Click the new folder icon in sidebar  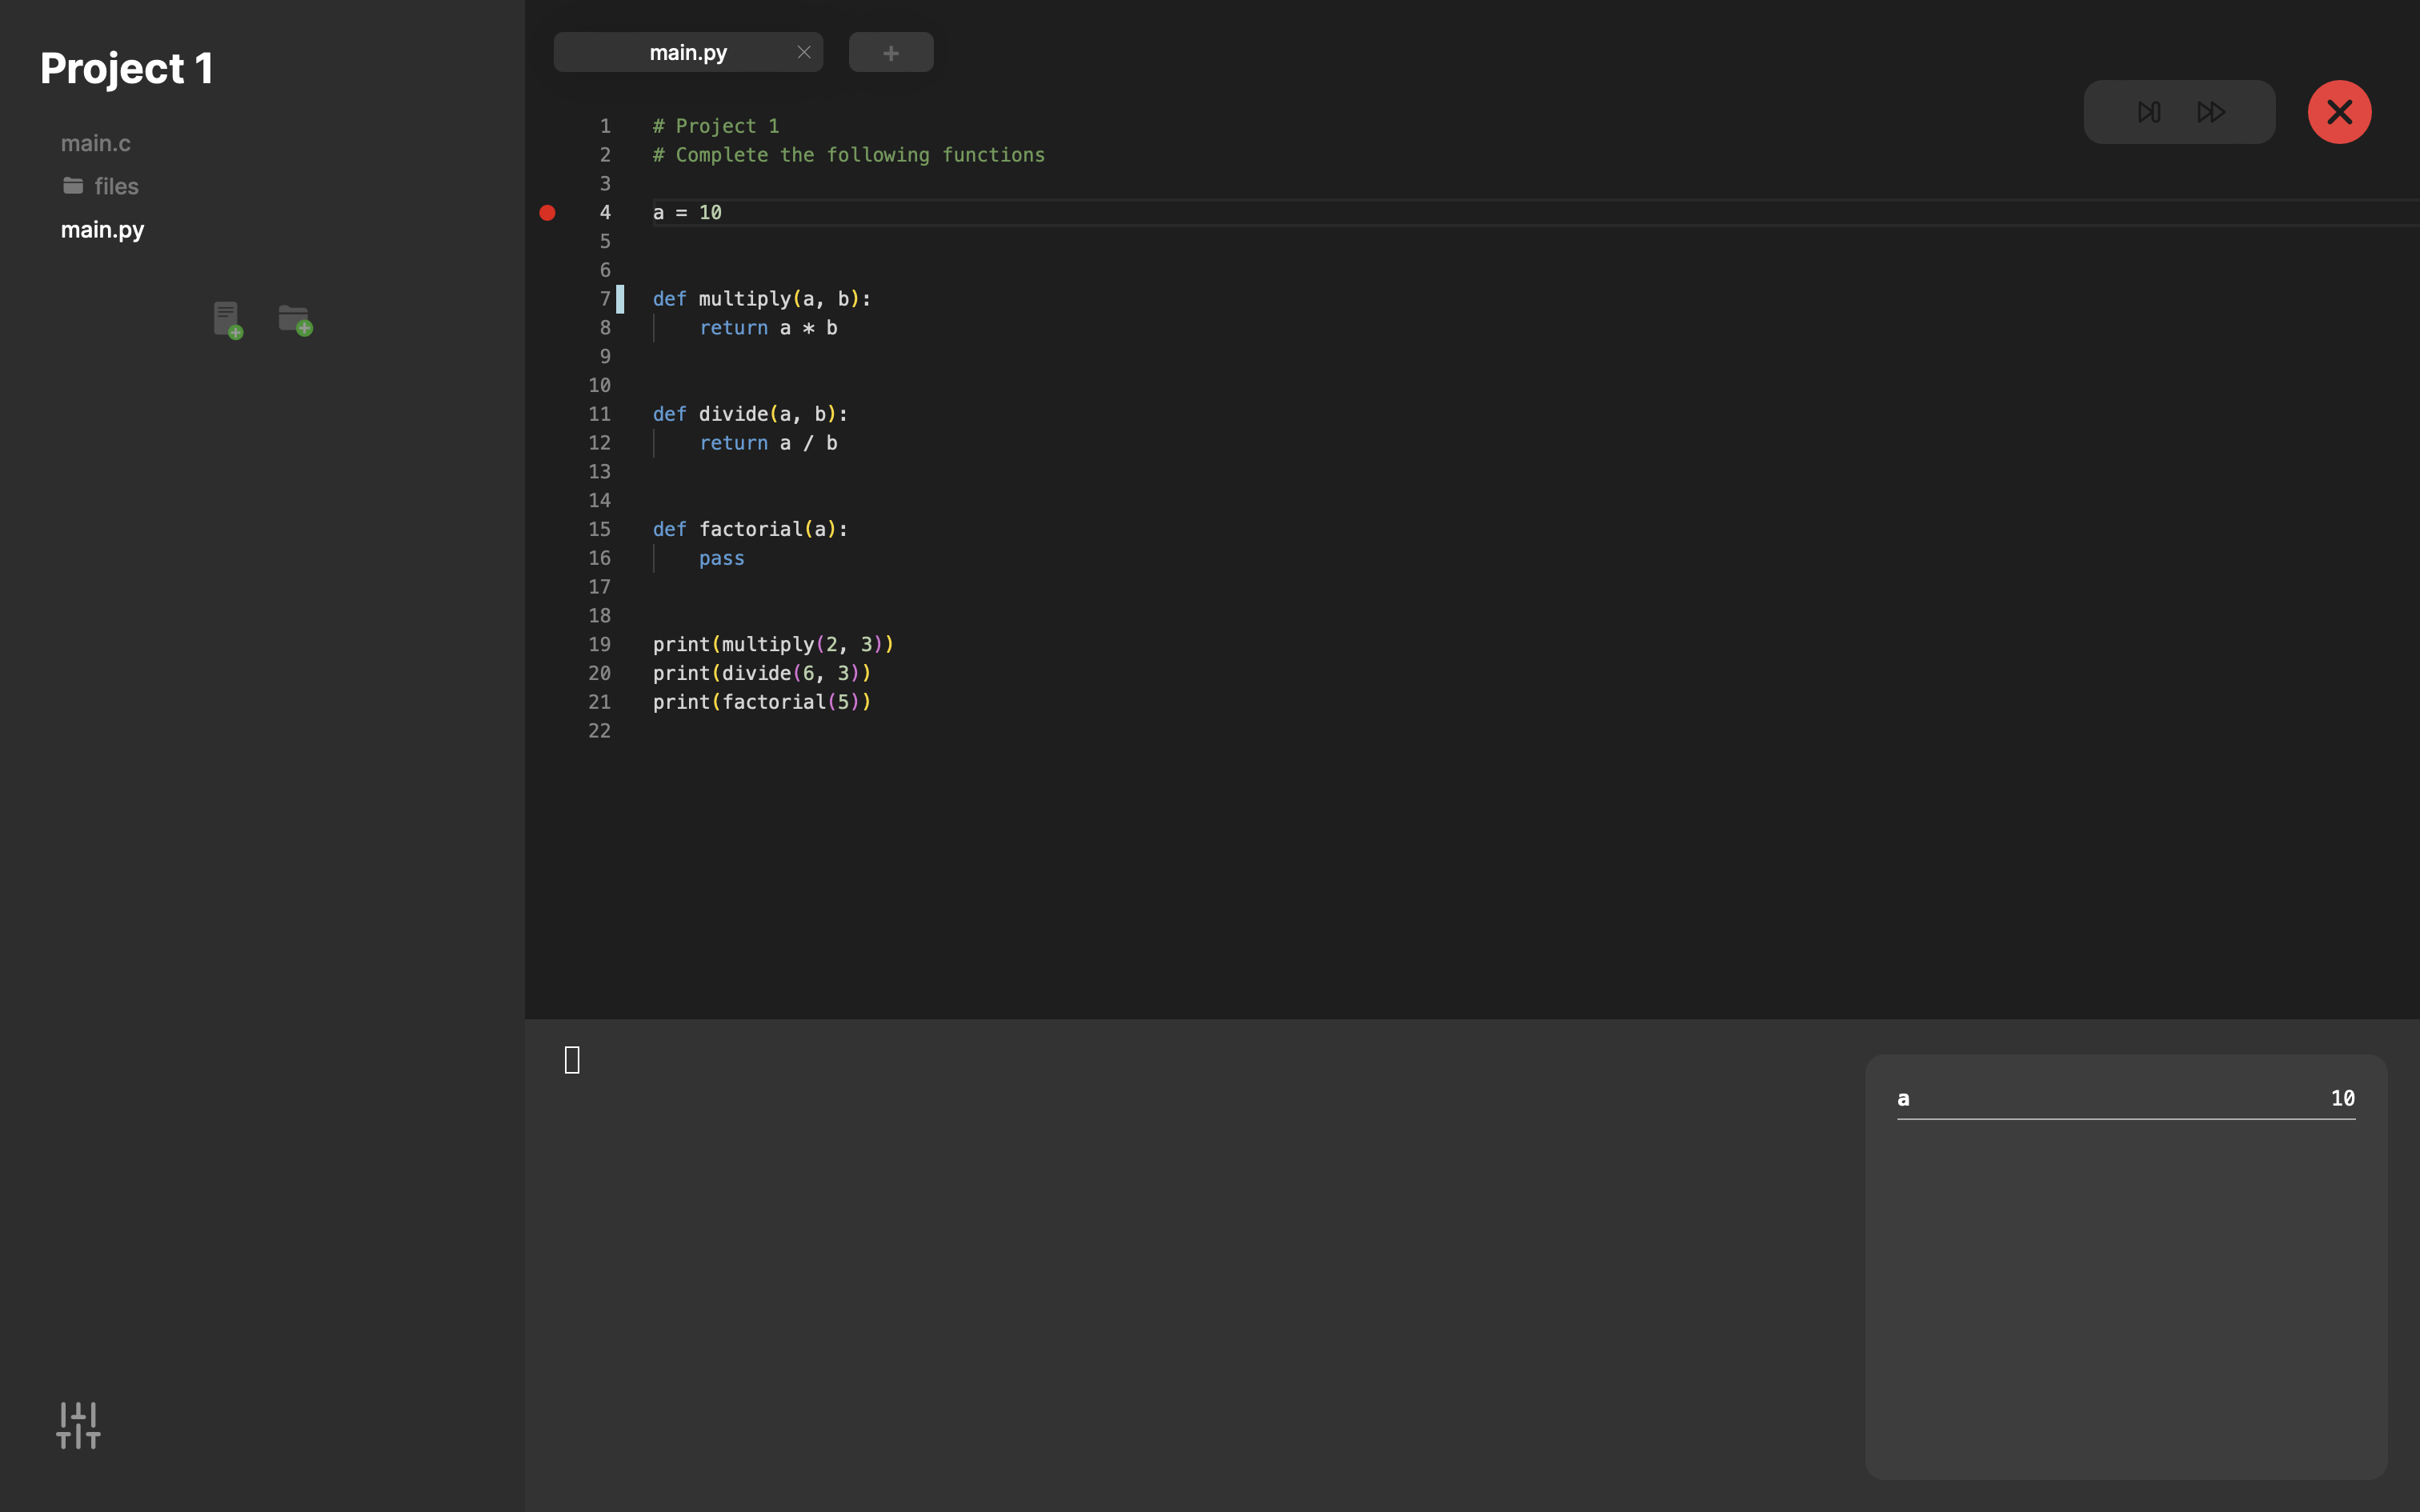pos(295,320)
